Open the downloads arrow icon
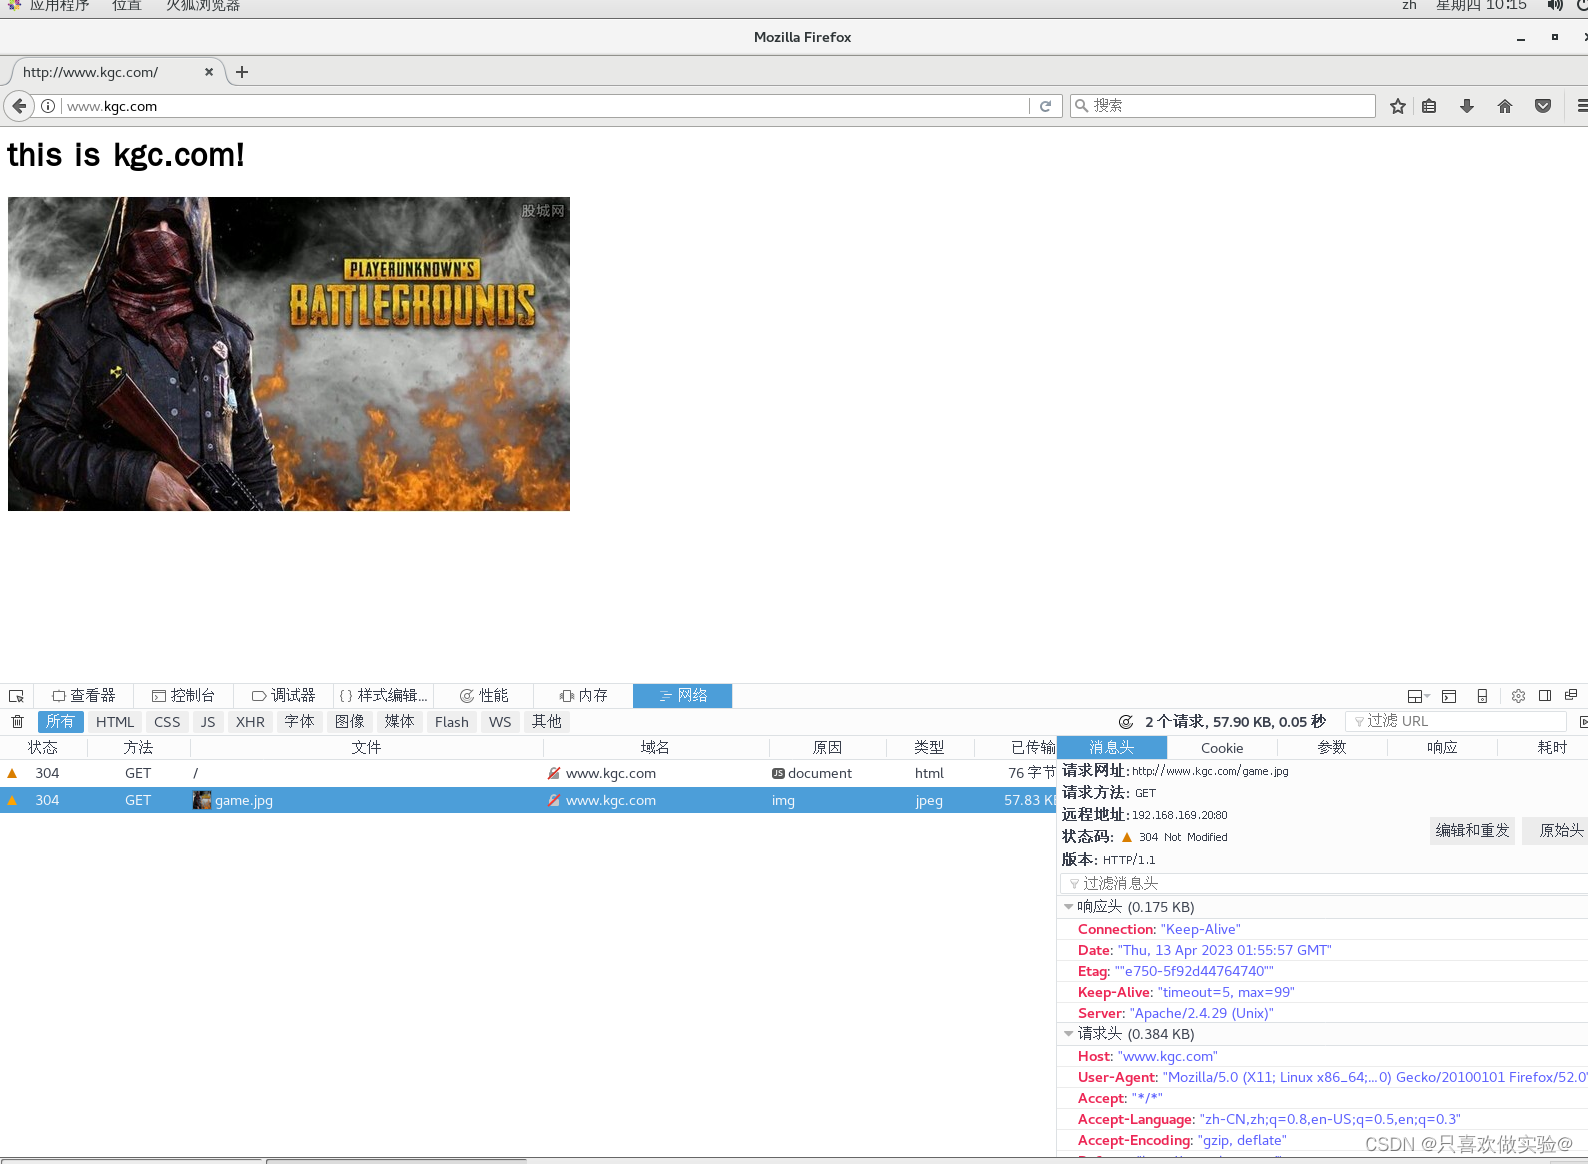The height and width of the screenshot is (1164, 1588). pyautogui.click(x=1467, y=106)
